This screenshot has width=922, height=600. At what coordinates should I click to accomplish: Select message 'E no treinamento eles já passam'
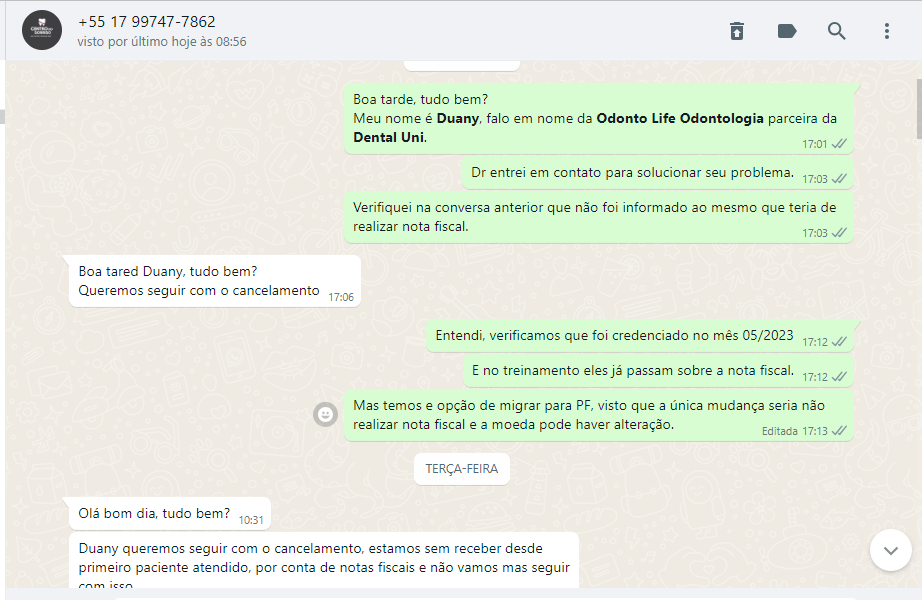tap(658, 371)
